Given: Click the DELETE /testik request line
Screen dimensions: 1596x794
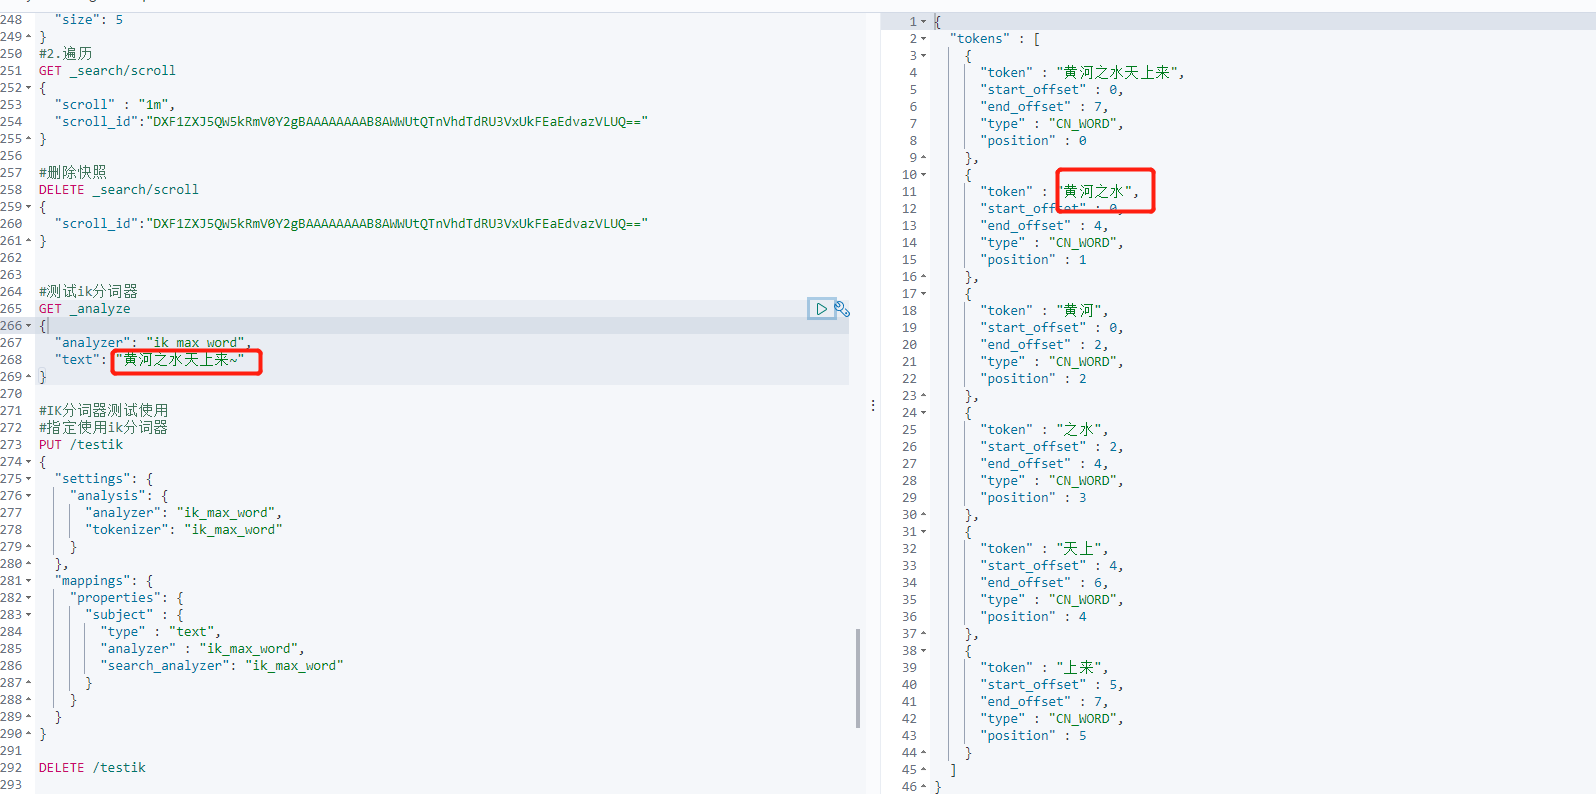Looking at the screenshot, I should 92,768.
